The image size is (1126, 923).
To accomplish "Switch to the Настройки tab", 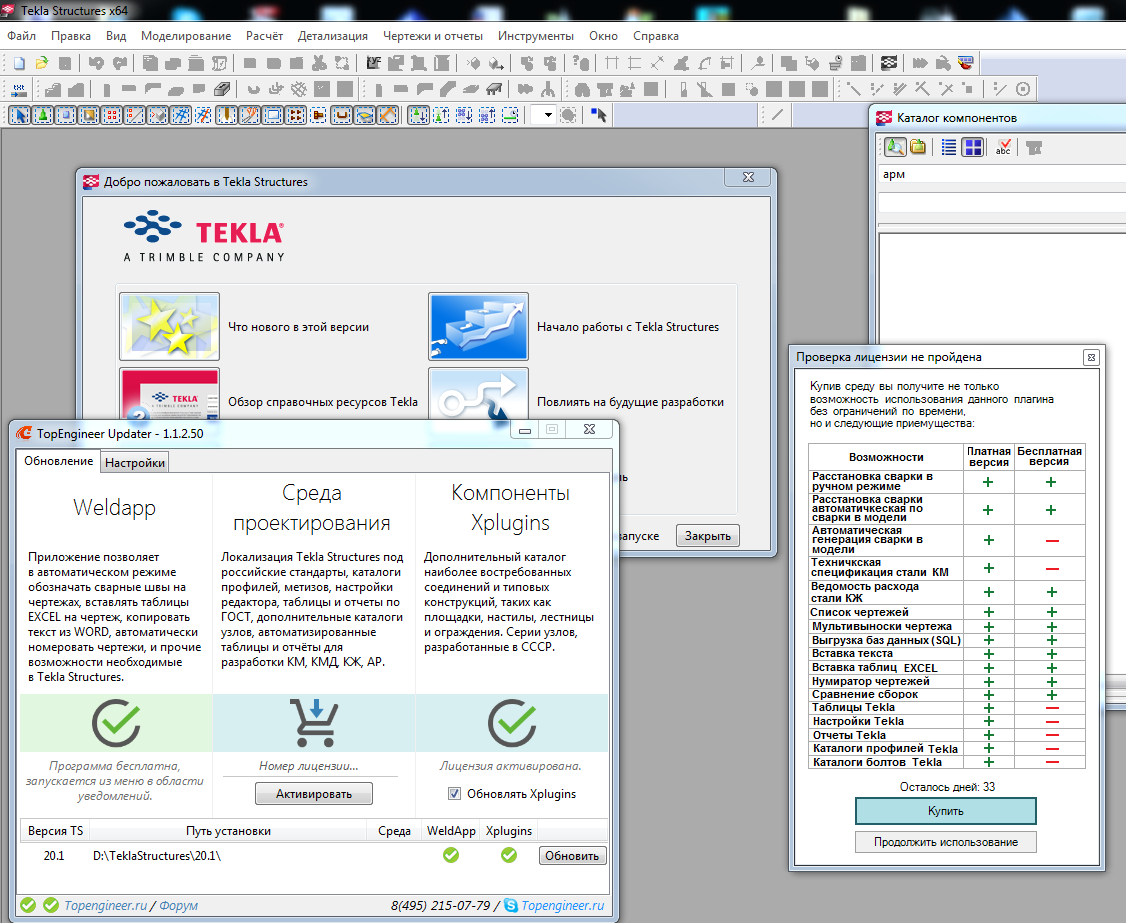I will tap(135, 462).
